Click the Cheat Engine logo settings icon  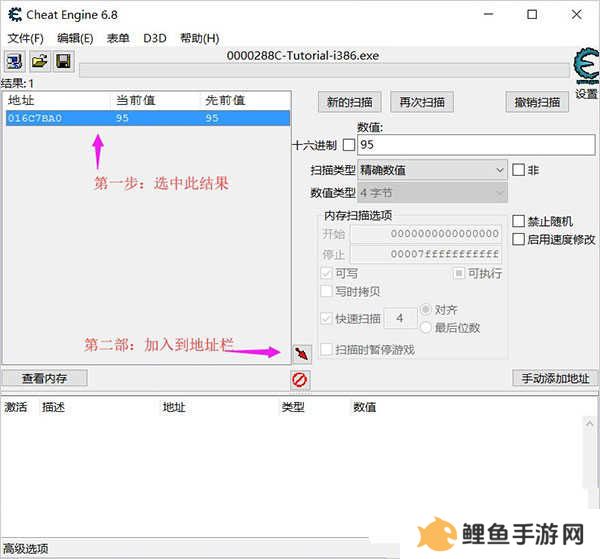(x=586, y=66)
